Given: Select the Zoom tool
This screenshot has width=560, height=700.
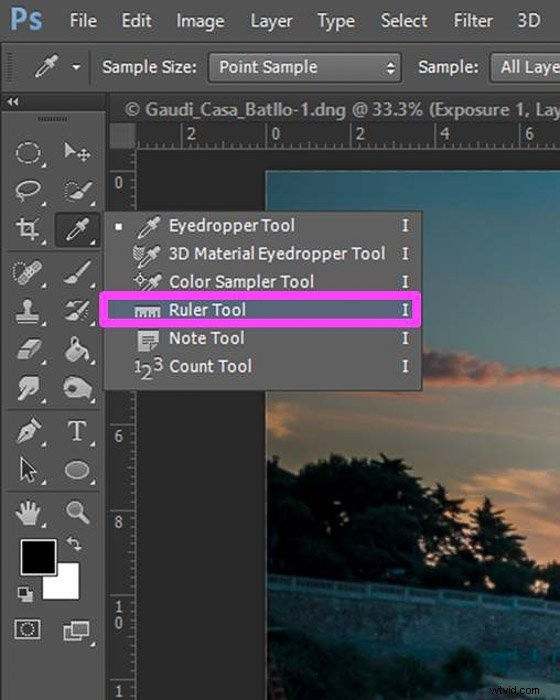Looking at the screenshot, I should point(78,512).
